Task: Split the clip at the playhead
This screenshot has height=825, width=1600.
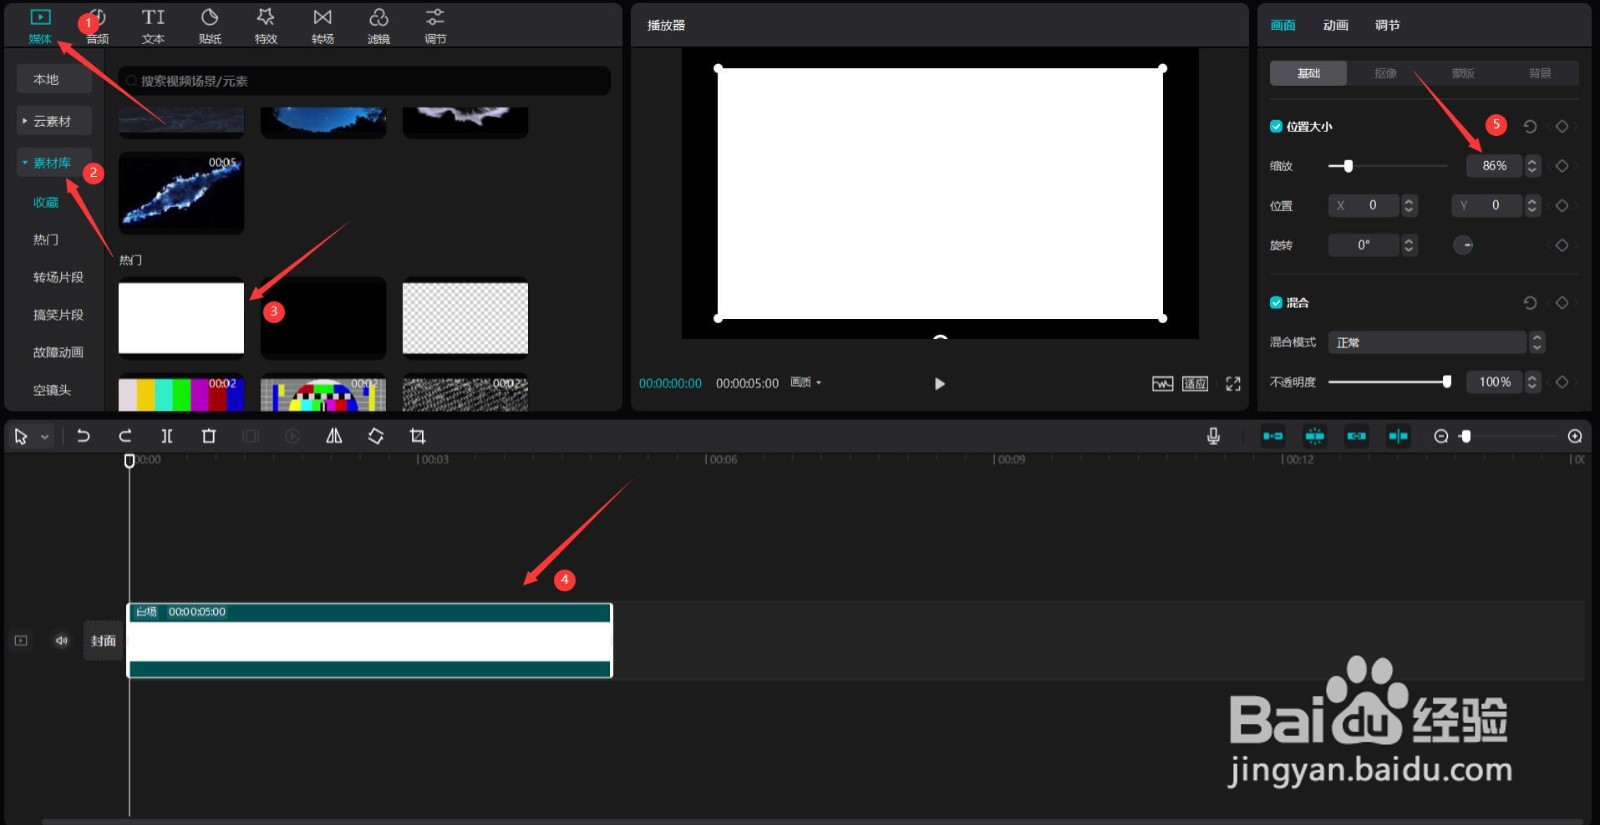Action: (x=167, y=436)
